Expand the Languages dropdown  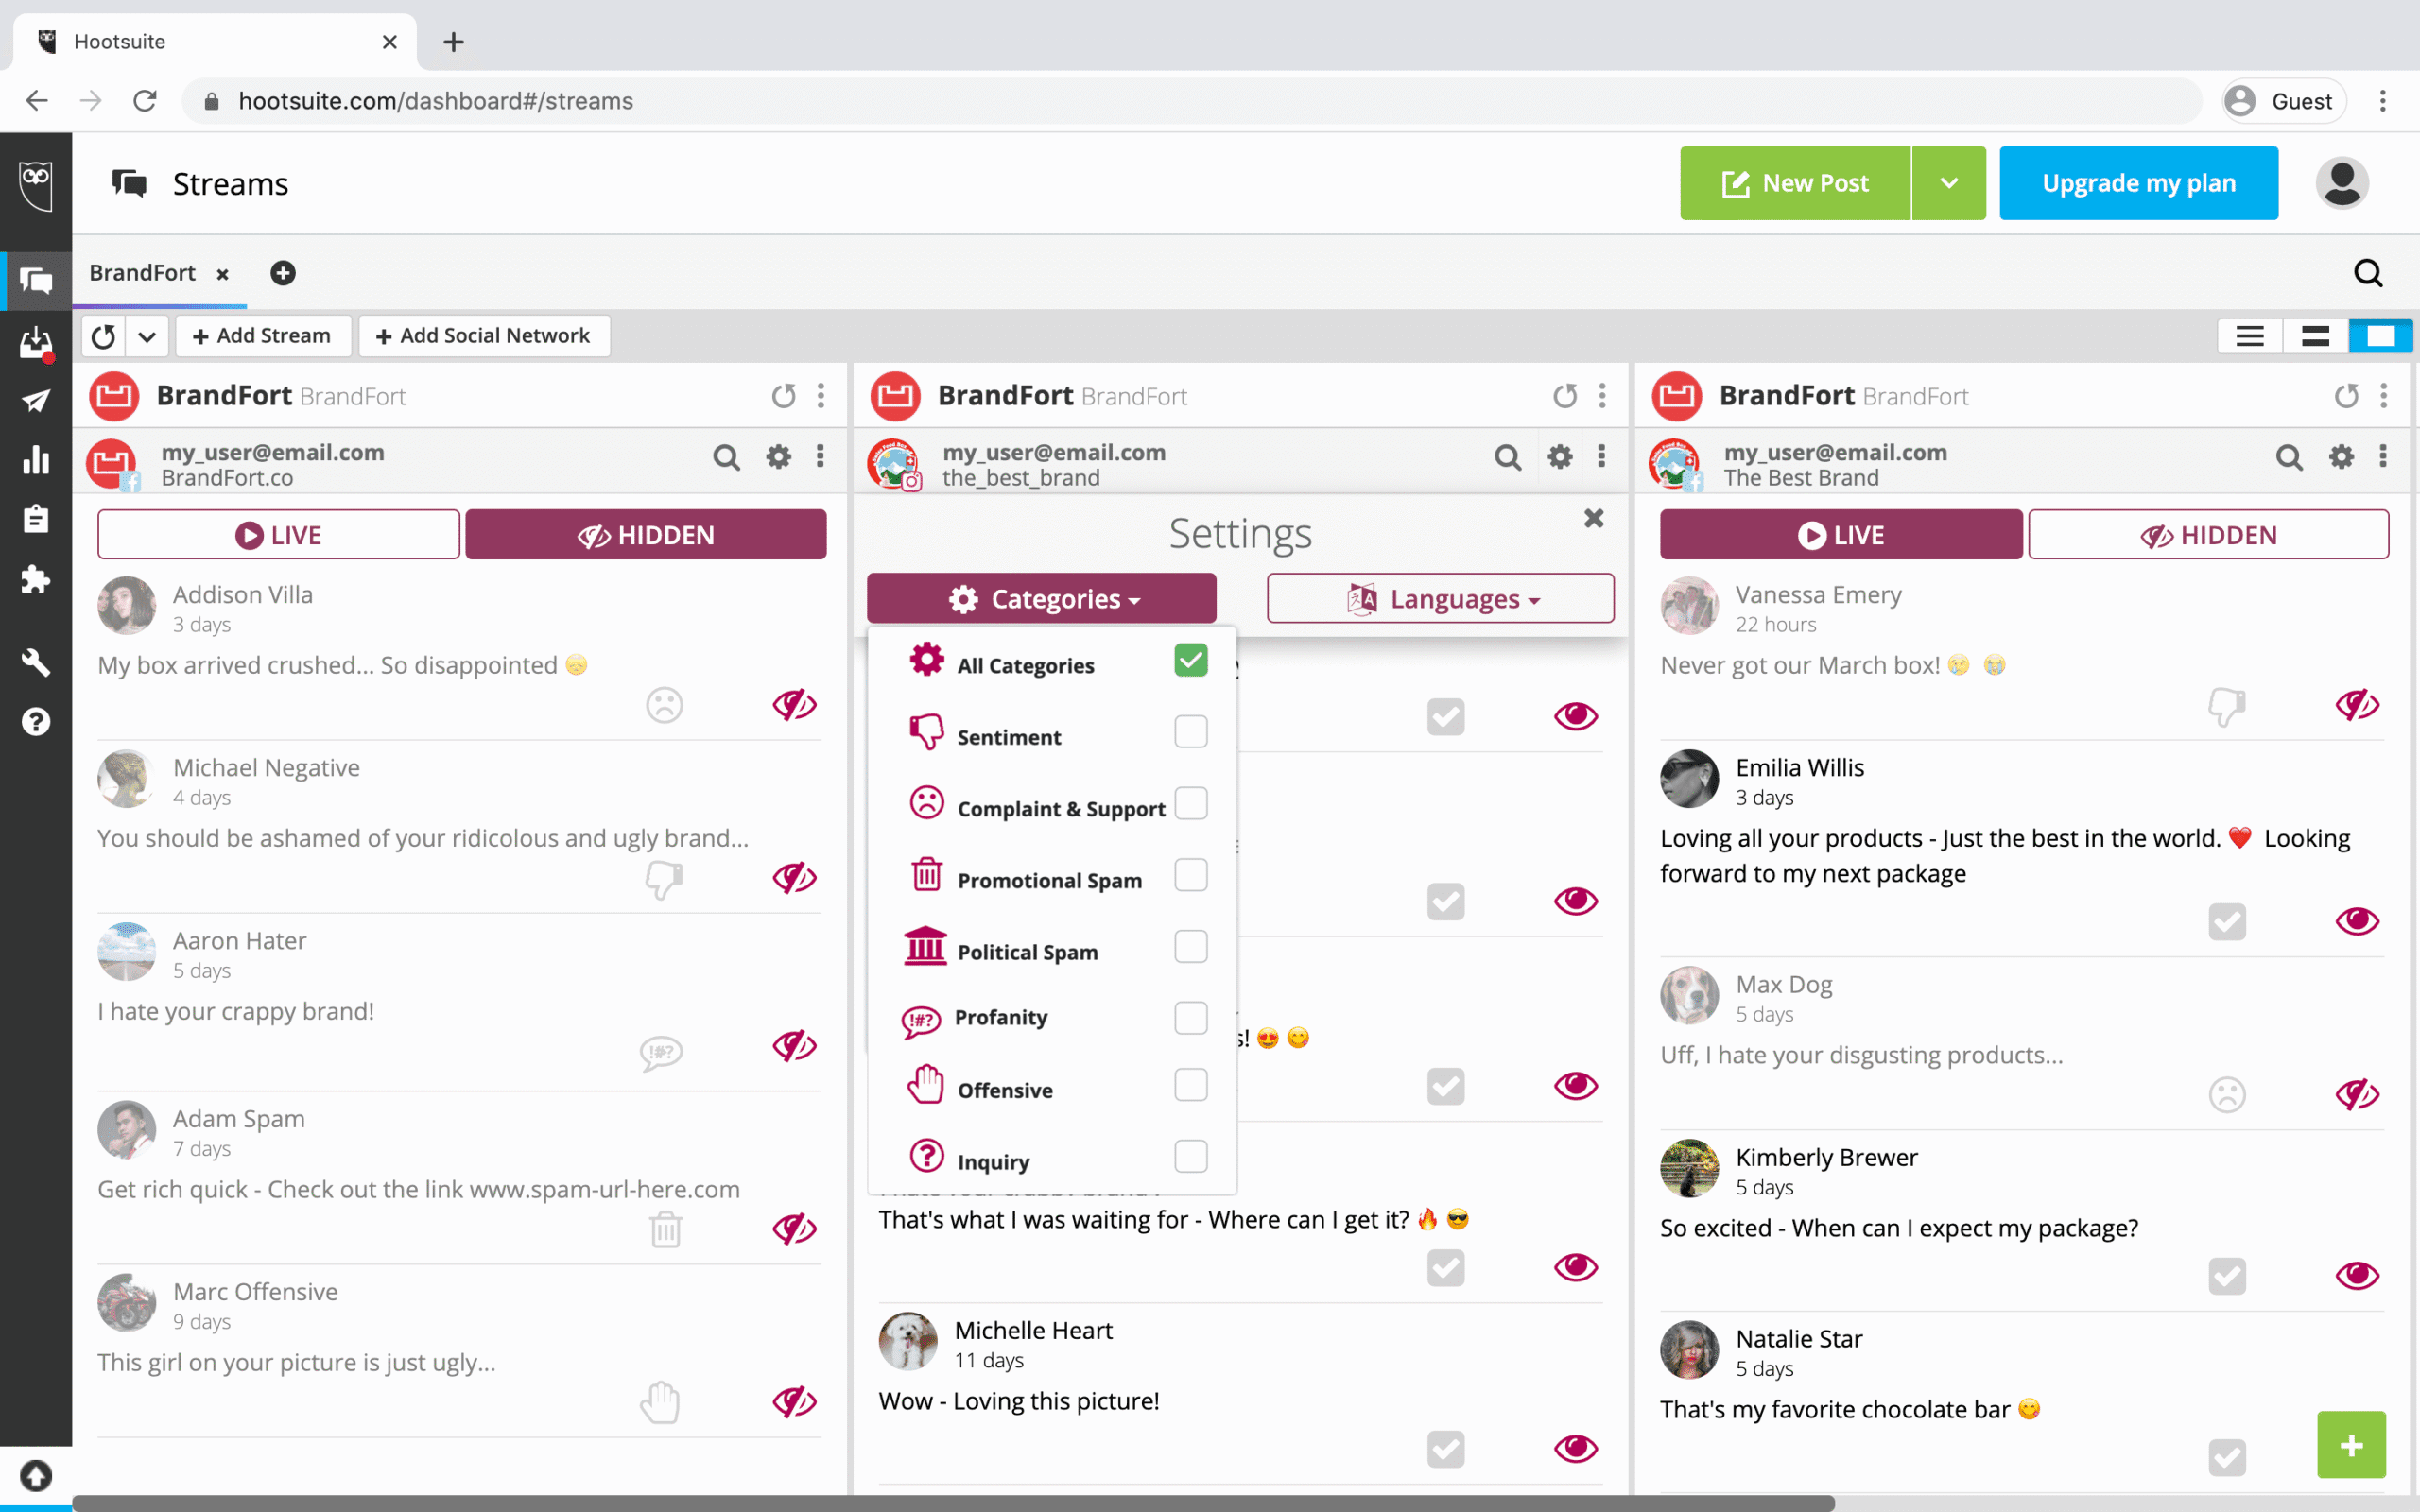pos(1440,599)
